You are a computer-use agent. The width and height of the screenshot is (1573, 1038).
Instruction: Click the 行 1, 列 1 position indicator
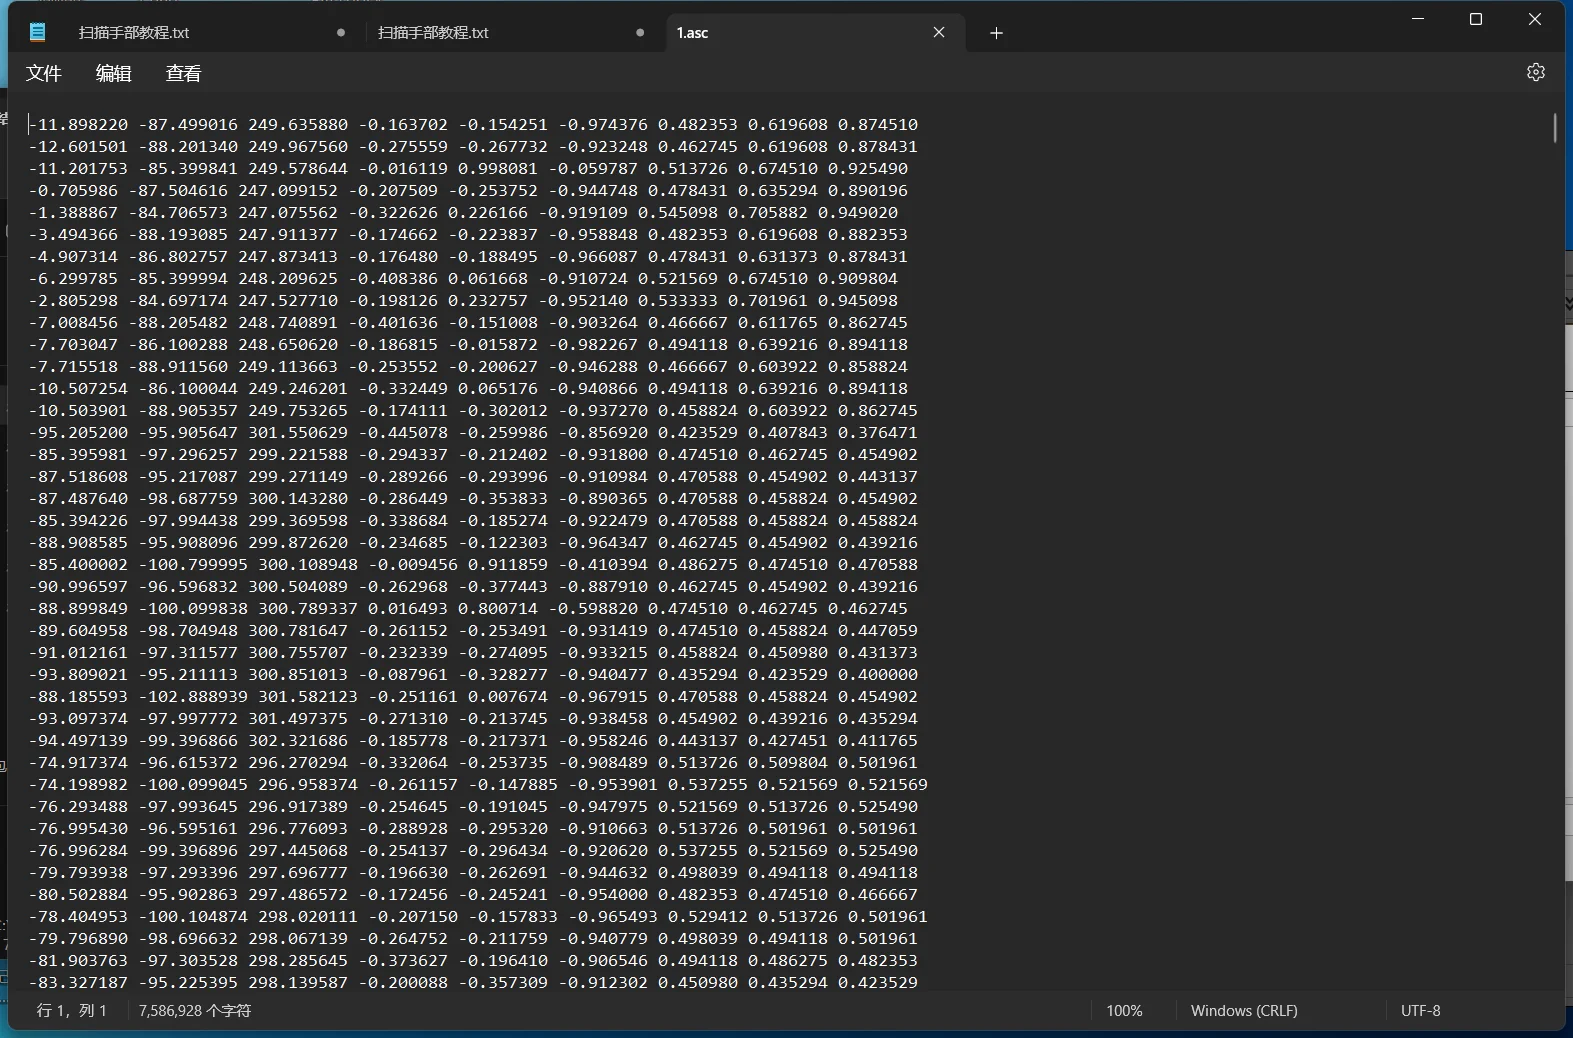coord(72,1011)
